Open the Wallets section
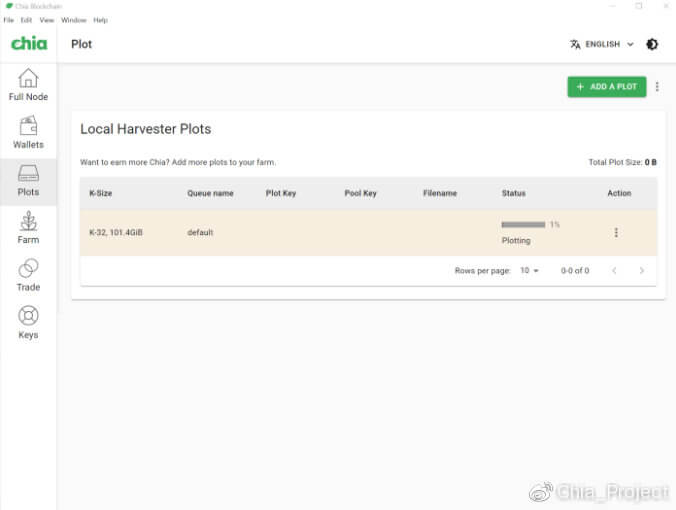This screenshot has width=676, height=510. pyautogui.click(x=28, y=132)
